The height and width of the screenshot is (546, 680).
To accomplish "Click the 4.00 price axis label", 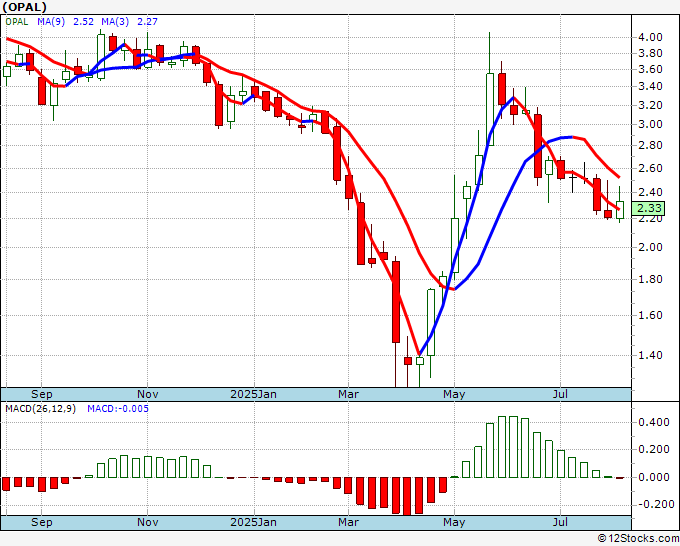I will [650, 37].
